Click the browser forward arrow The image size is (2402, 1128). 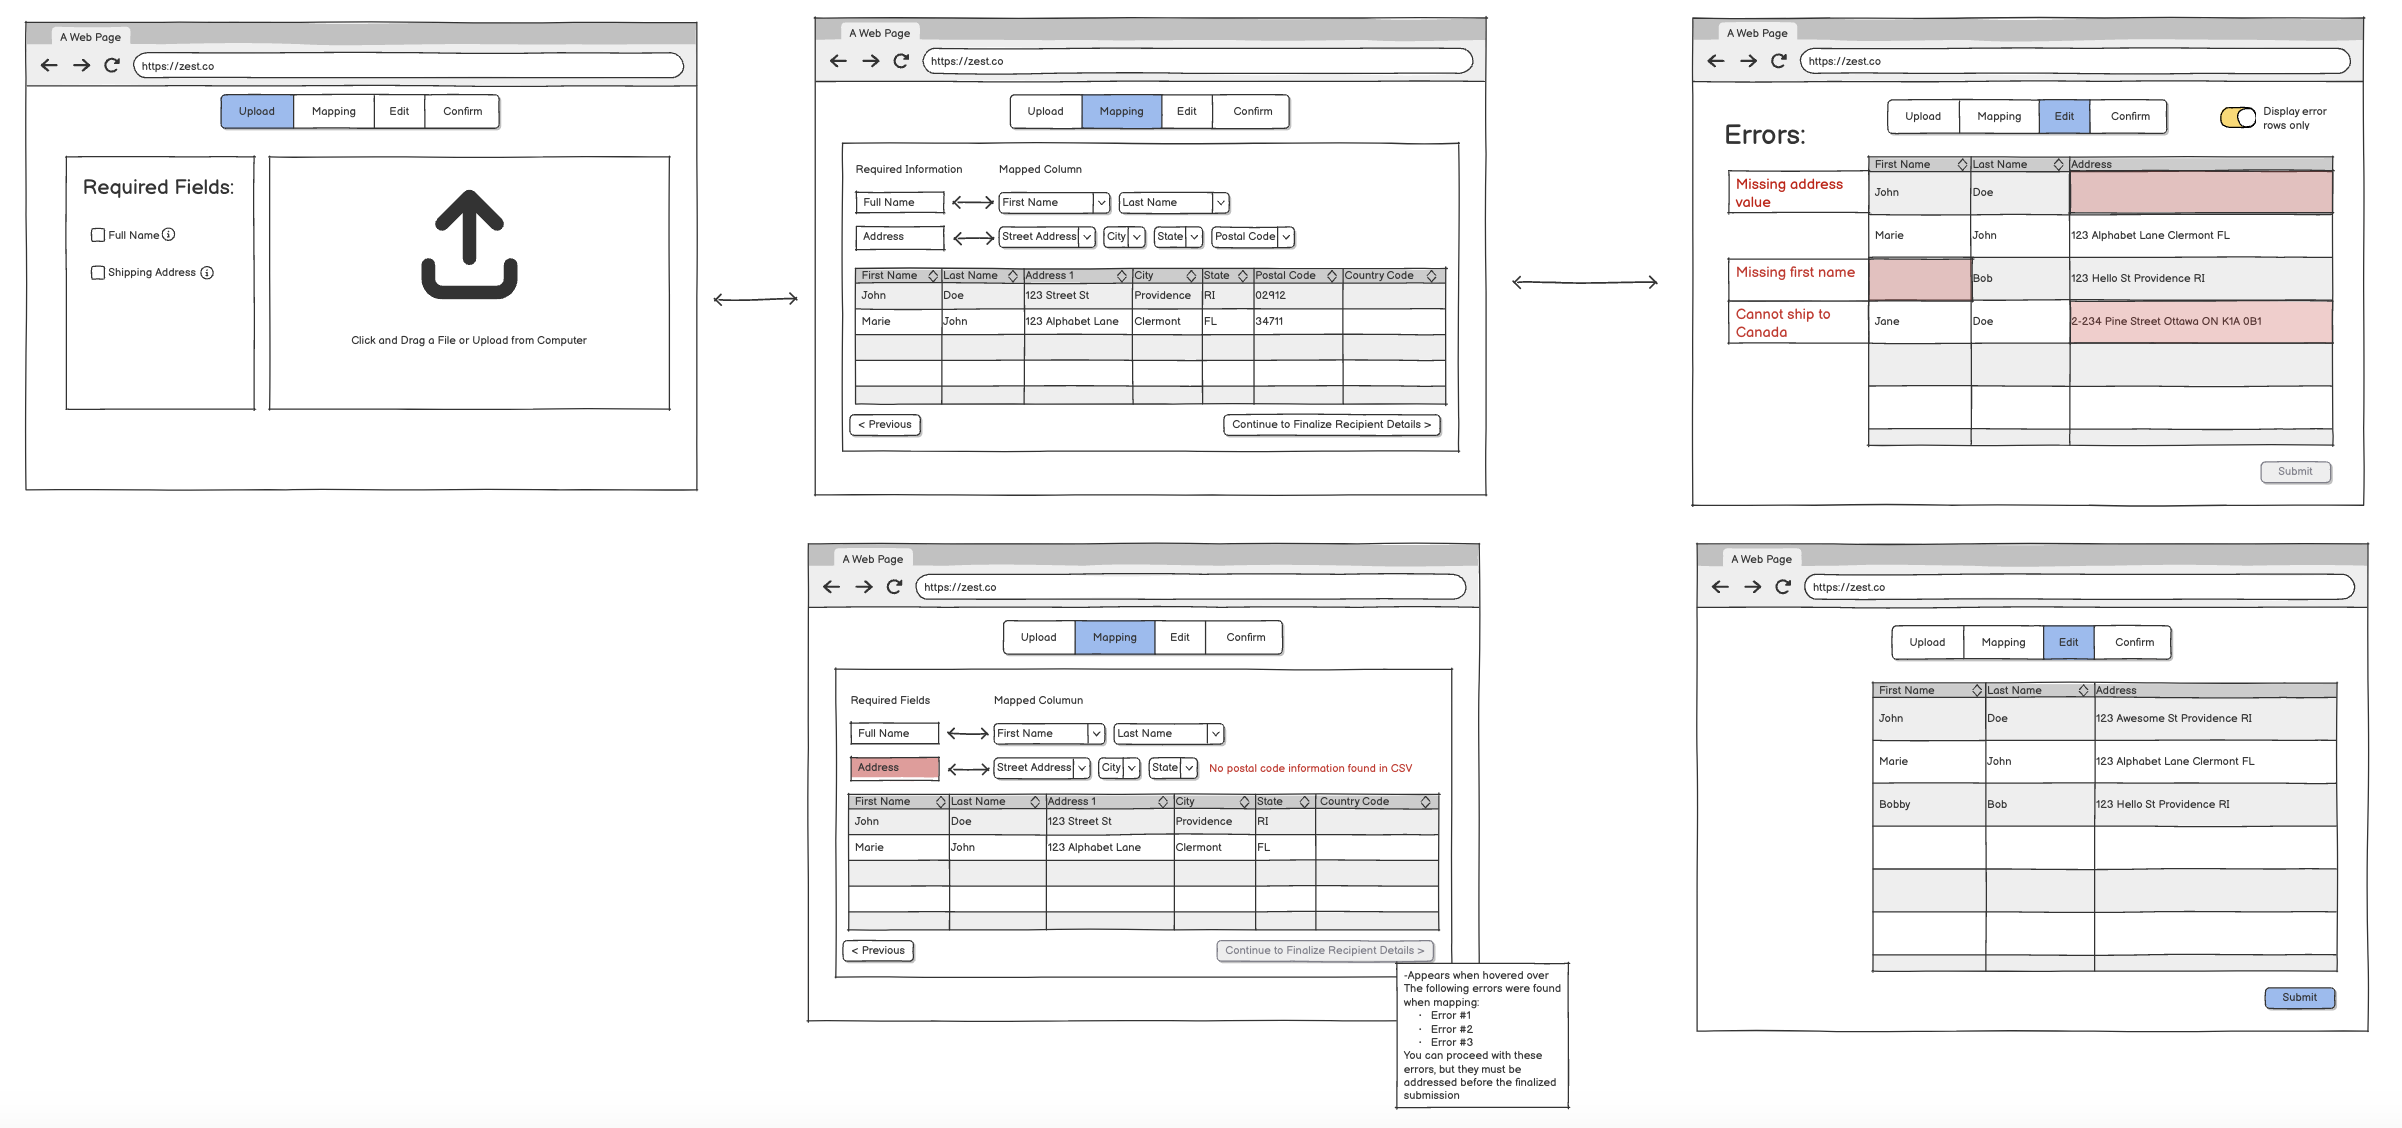(80, 64)
